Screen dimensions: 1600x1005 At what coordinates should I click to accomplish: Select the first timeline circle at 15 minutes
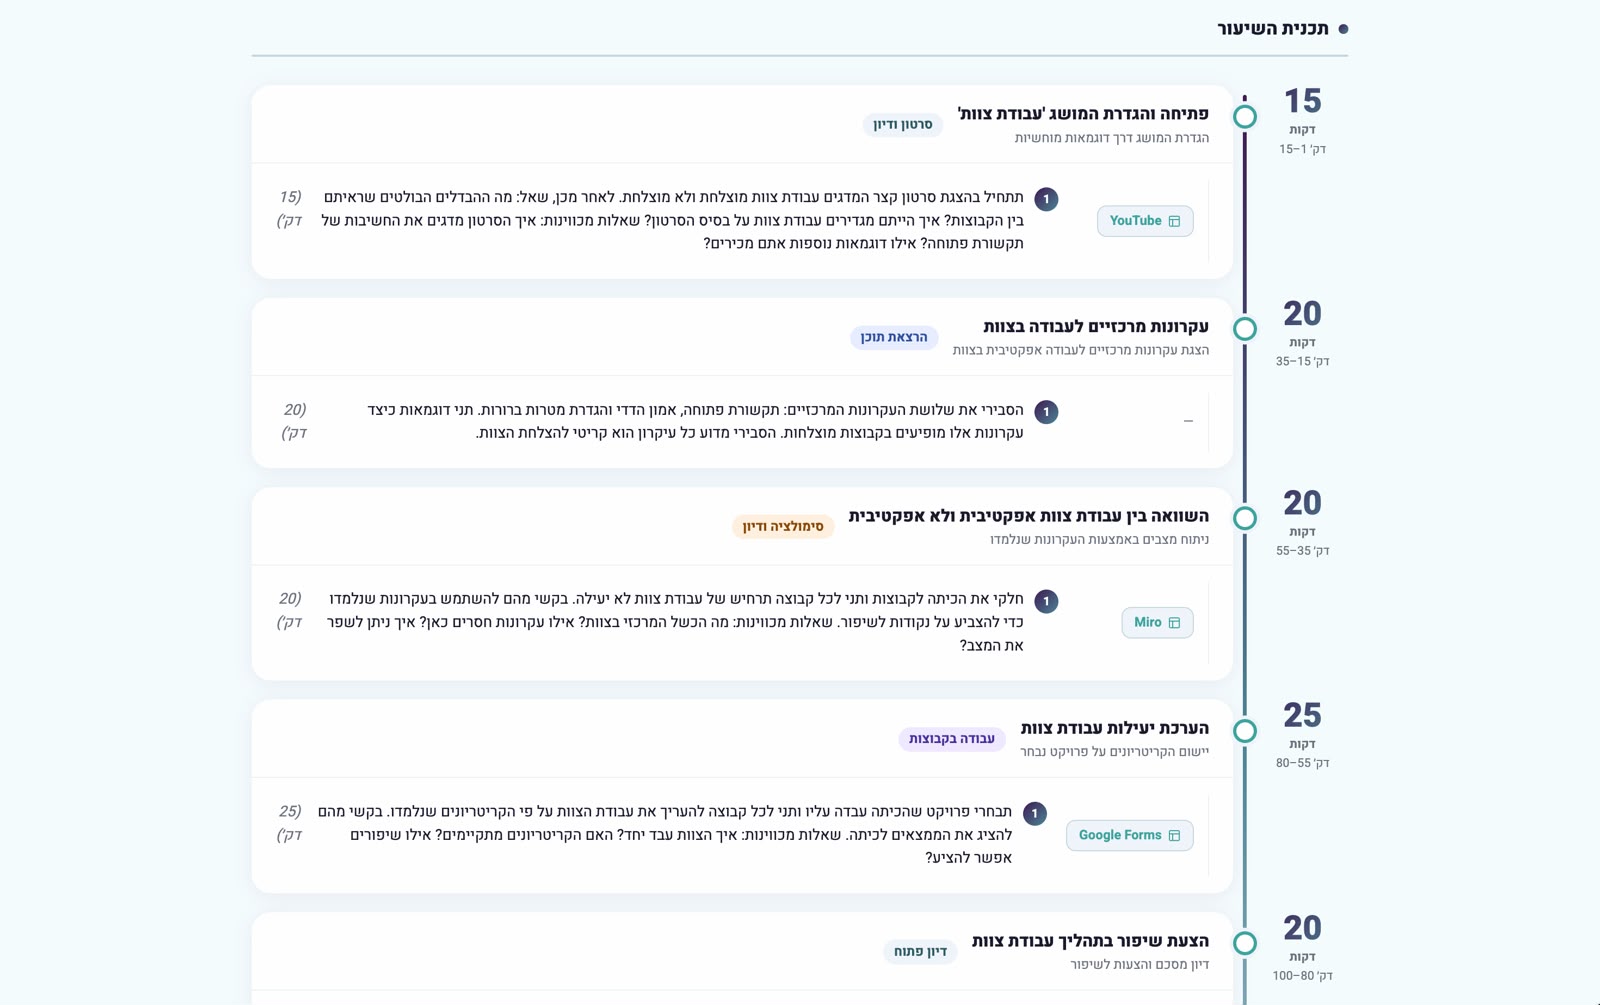click(x=1245, y=116)
